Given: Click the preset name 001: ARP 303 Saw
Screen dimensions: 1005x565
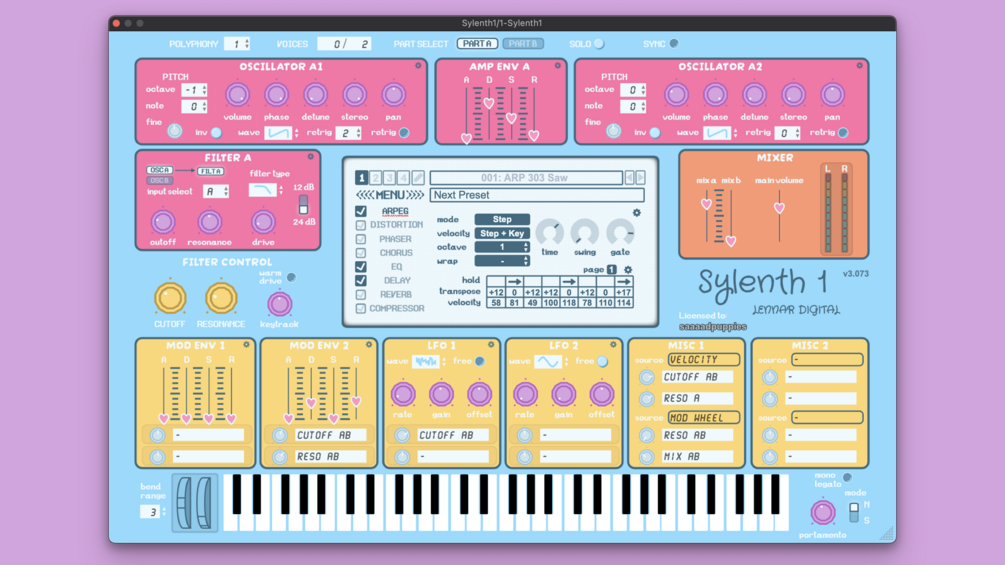Looking at the screenshot, I should (526, 177).
